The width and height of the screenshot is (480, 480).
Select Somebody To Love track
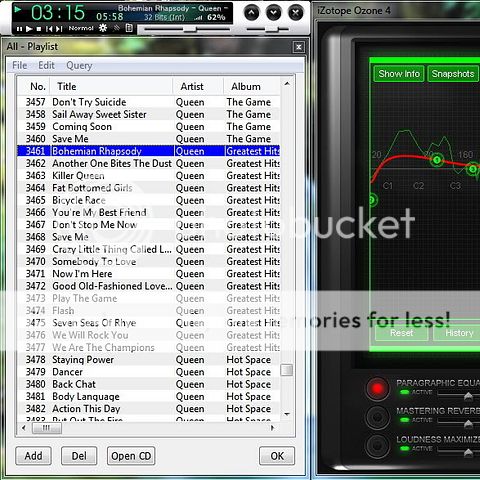149,262
